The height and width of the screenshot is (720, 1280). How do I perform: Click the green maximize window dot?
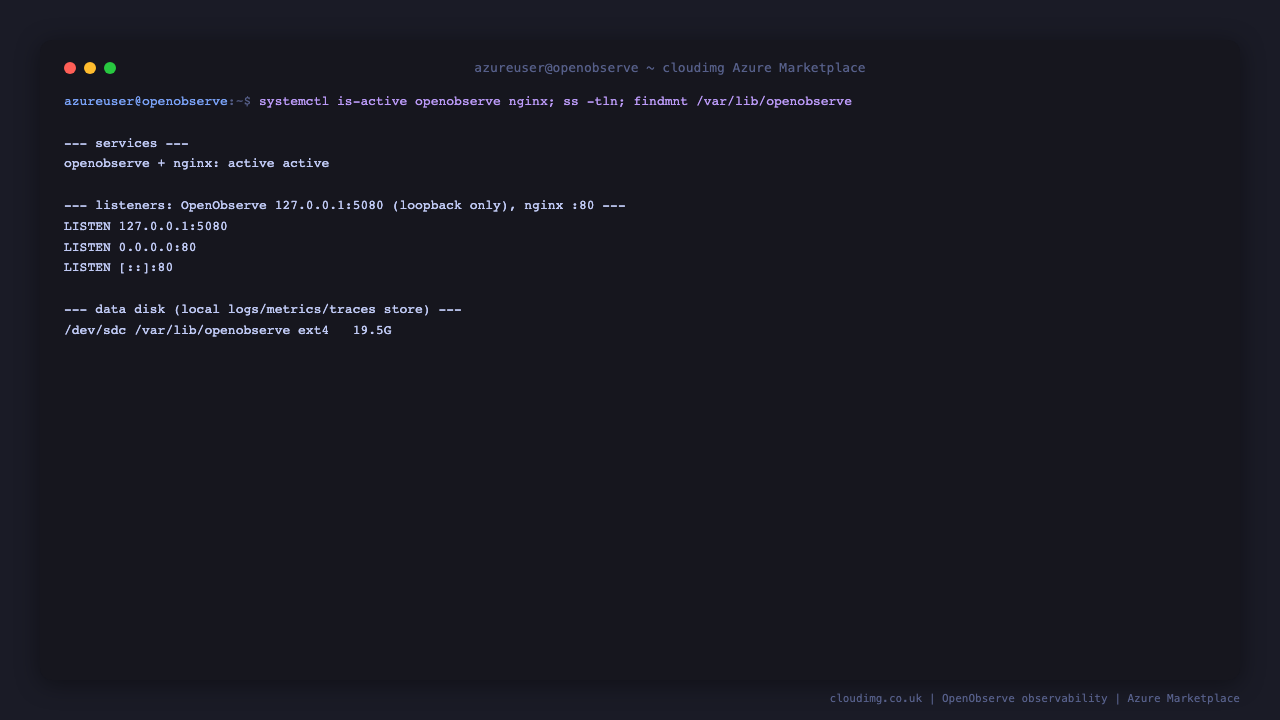tap(110, 68)
